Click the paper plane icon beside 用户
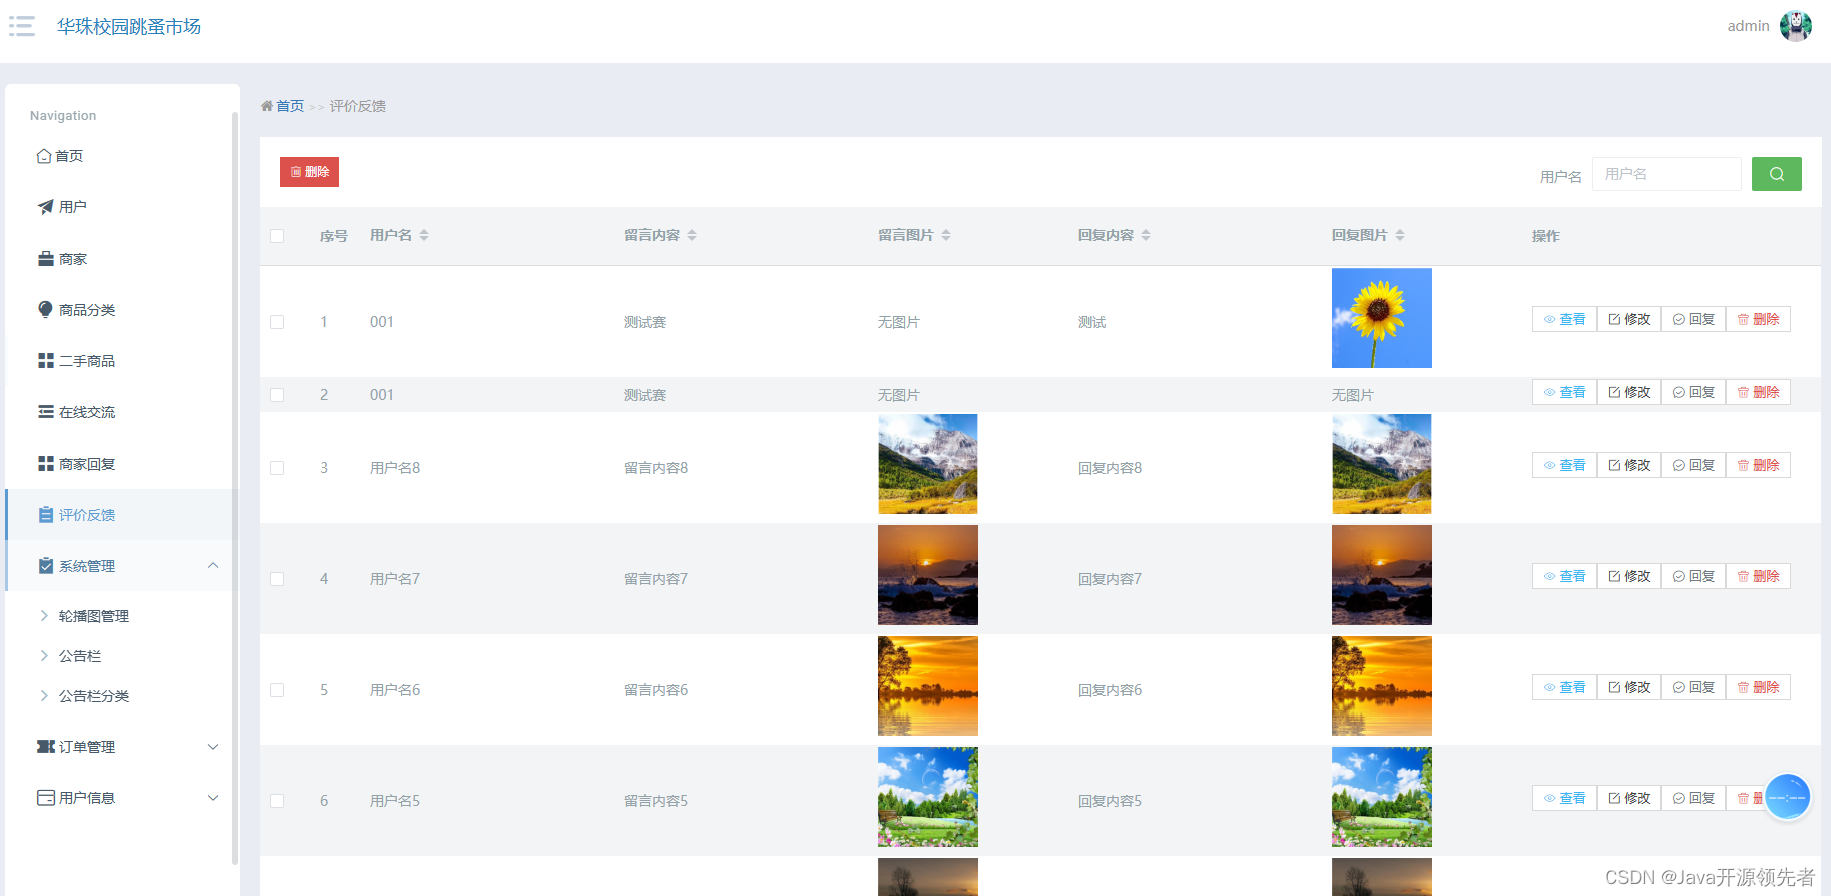Viewport: 1831px width, 896px height. pos(46,207)
